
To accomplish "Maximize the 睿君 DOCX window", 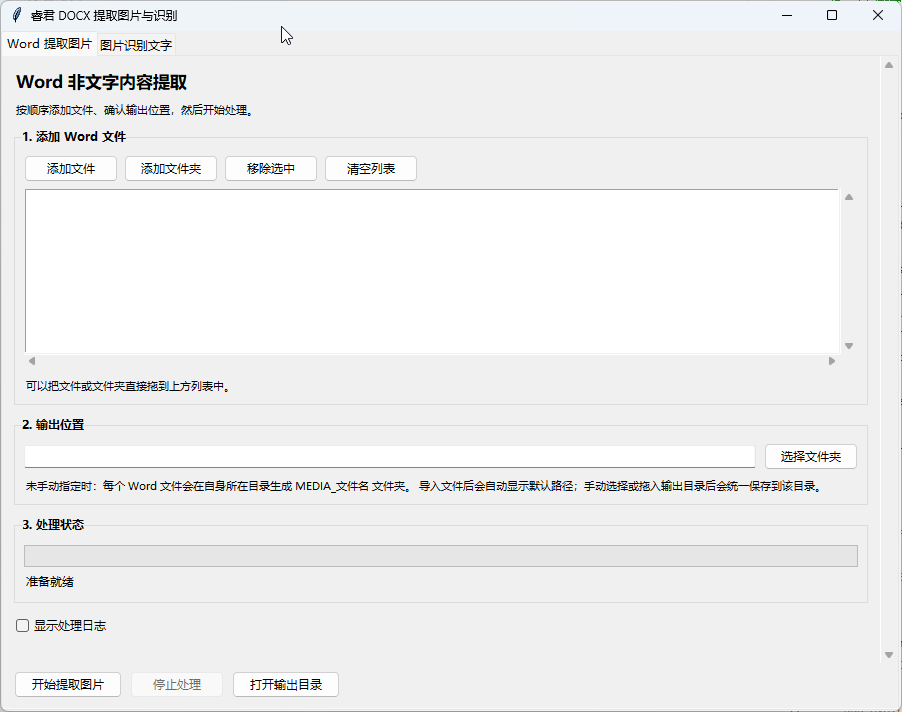I will 832,16.
